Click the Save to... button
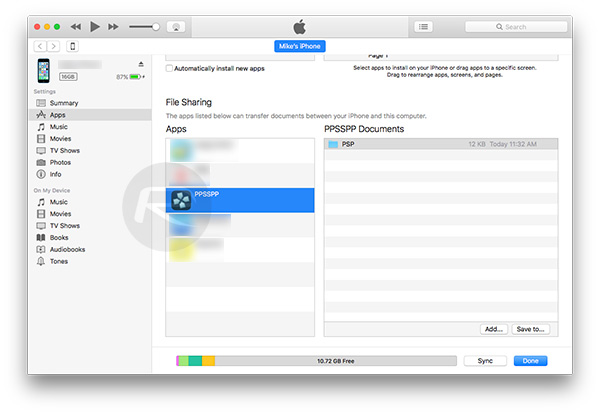 [x=530, y=328]
